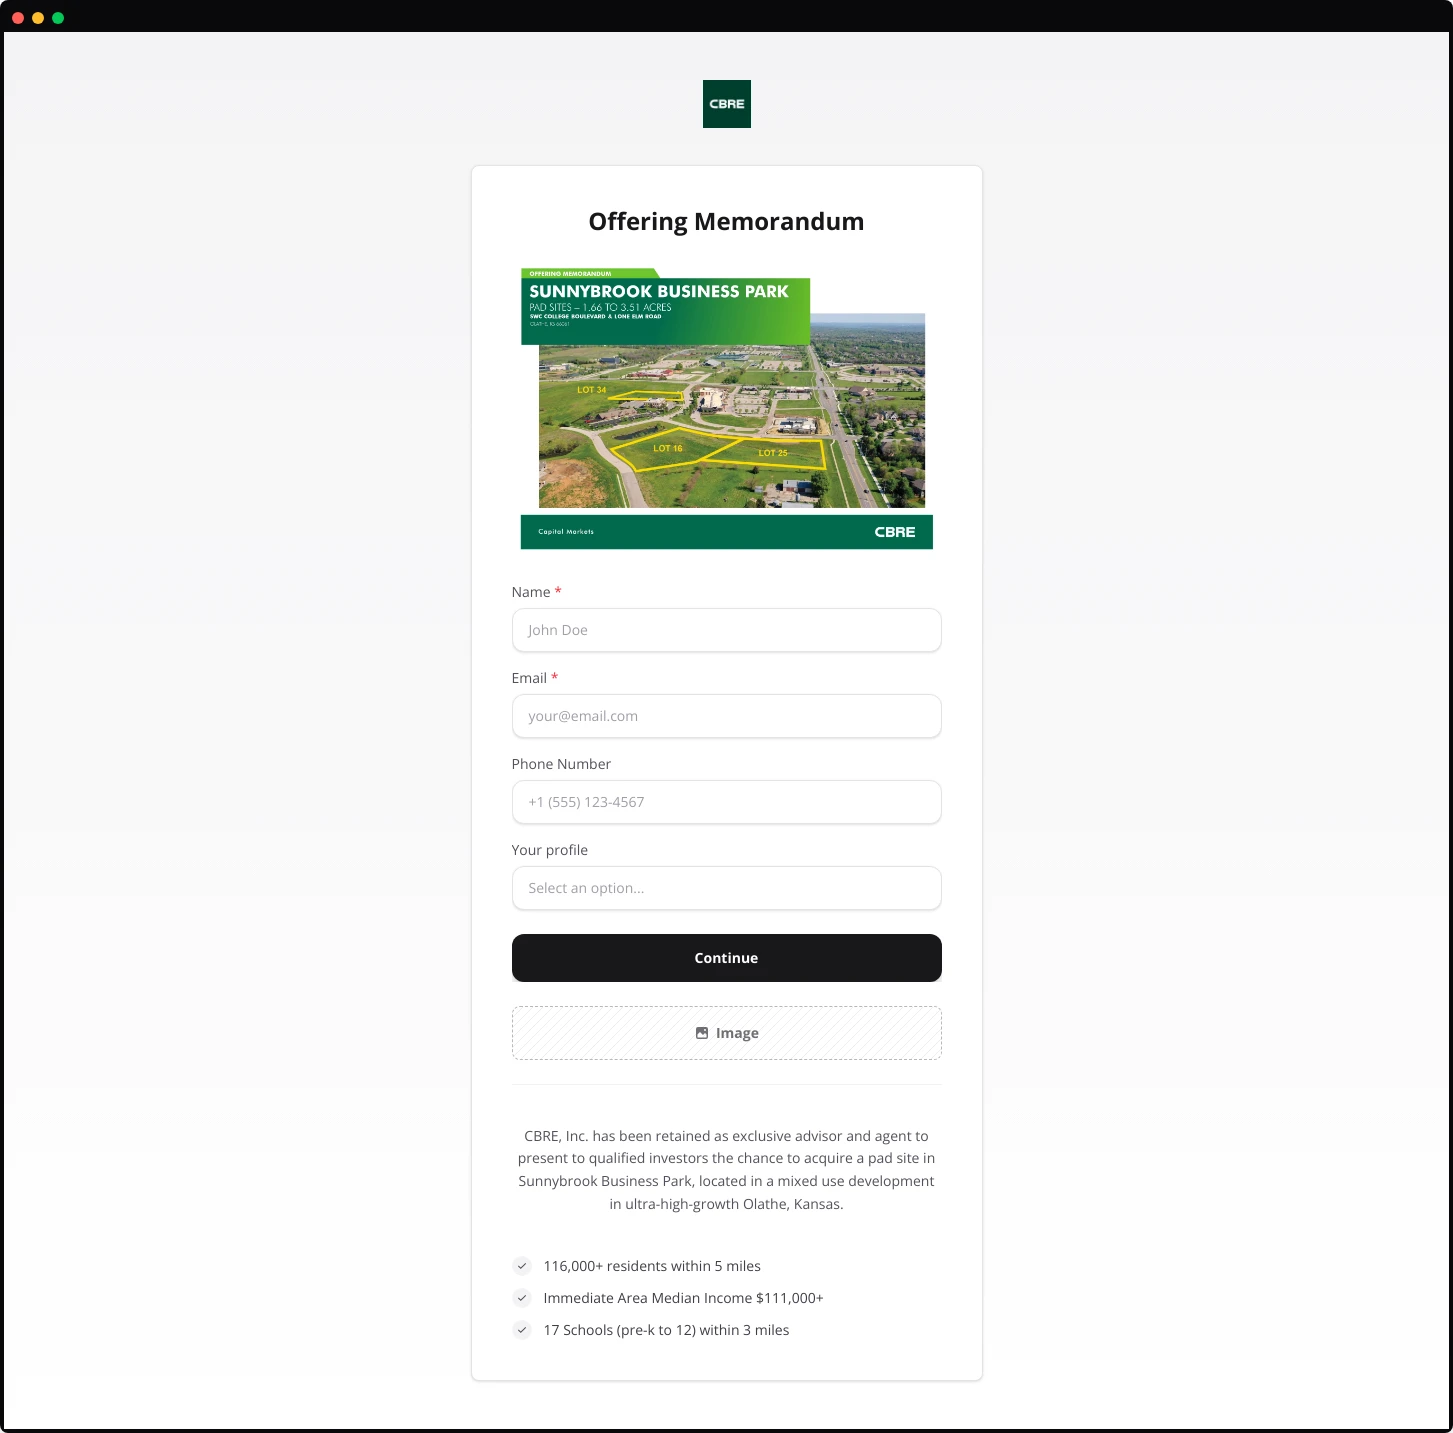Open the Sunnybrook Business Park cover image
The height and width of the screenshot is (1433, 1453).
(x=726, y=408)
